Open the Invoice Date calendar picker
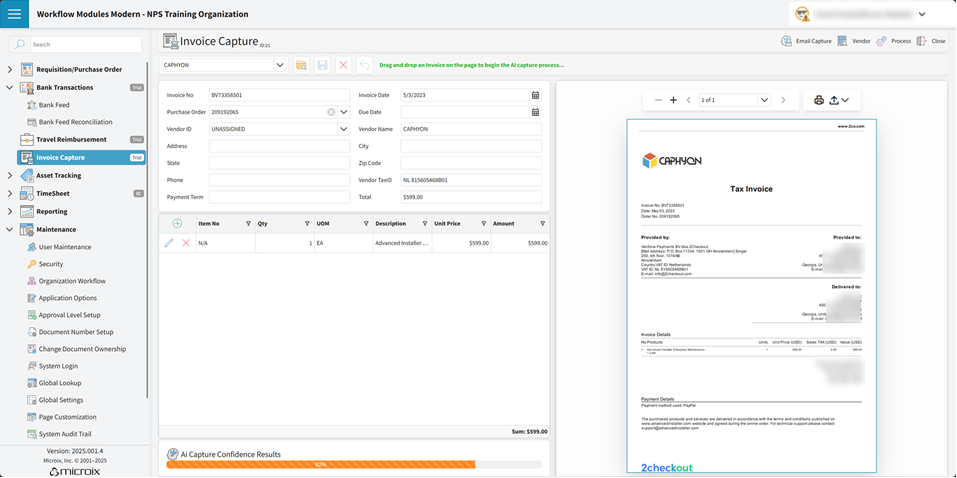 [536, 95]
